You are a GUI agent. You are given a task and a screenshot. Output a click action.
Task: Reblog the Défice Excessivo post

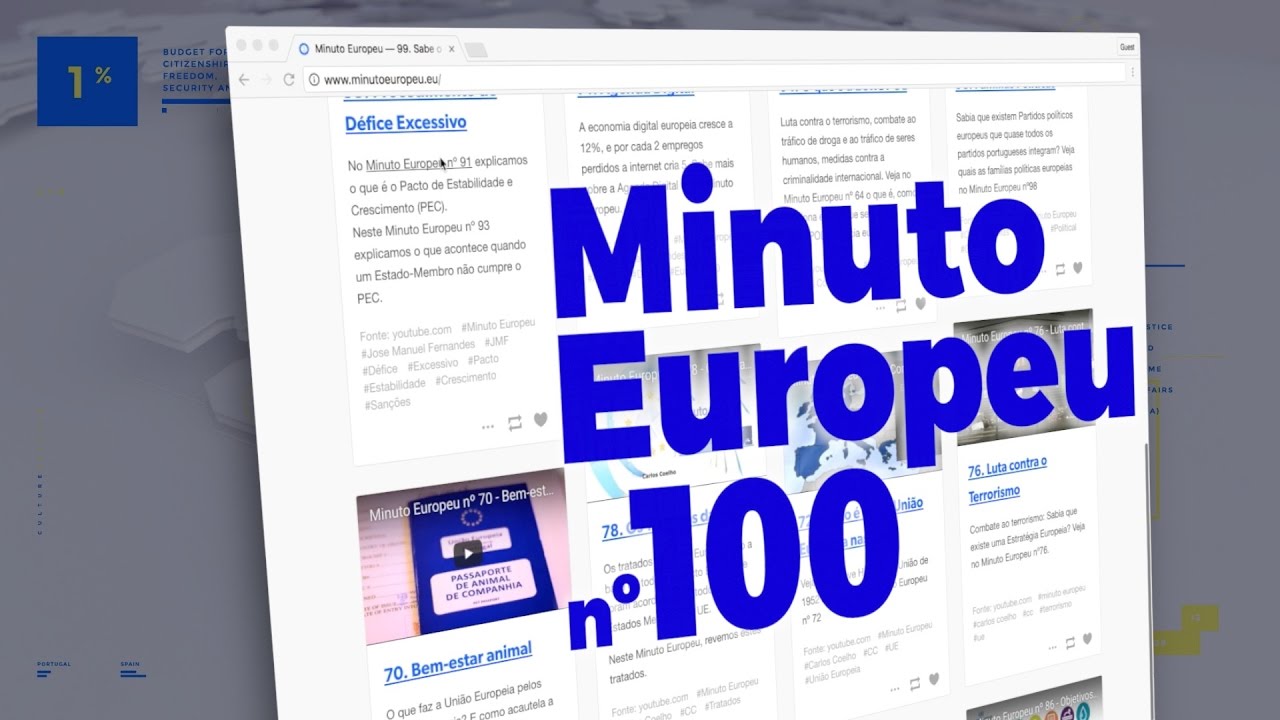pos(515,423)
